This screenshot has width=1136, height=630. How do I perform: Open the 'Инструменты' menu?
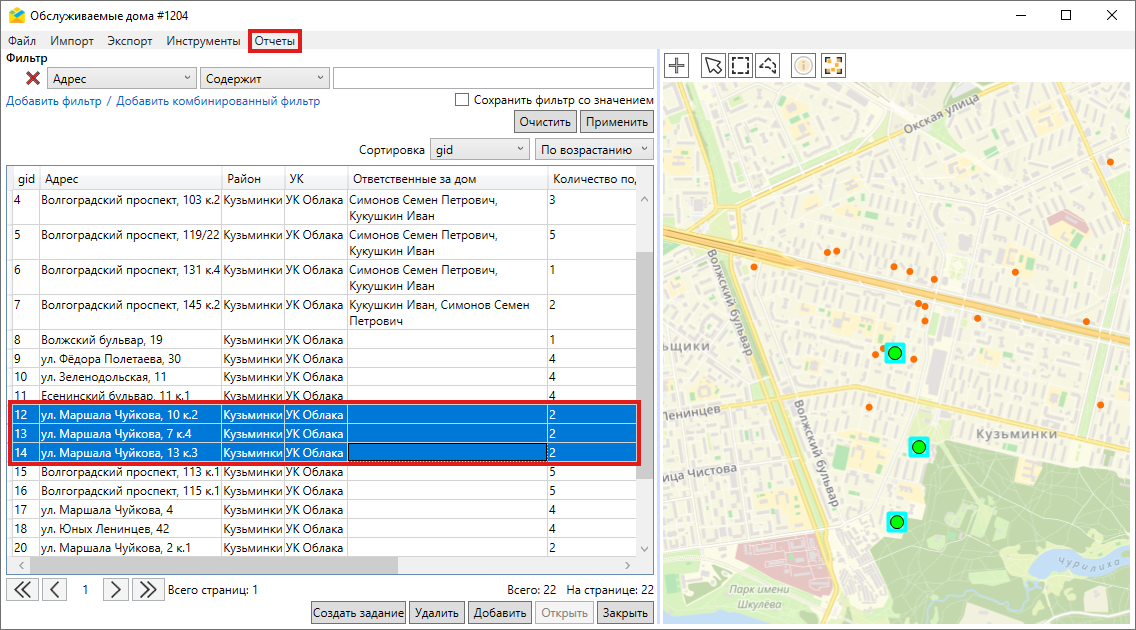click(x=203, y=41)
